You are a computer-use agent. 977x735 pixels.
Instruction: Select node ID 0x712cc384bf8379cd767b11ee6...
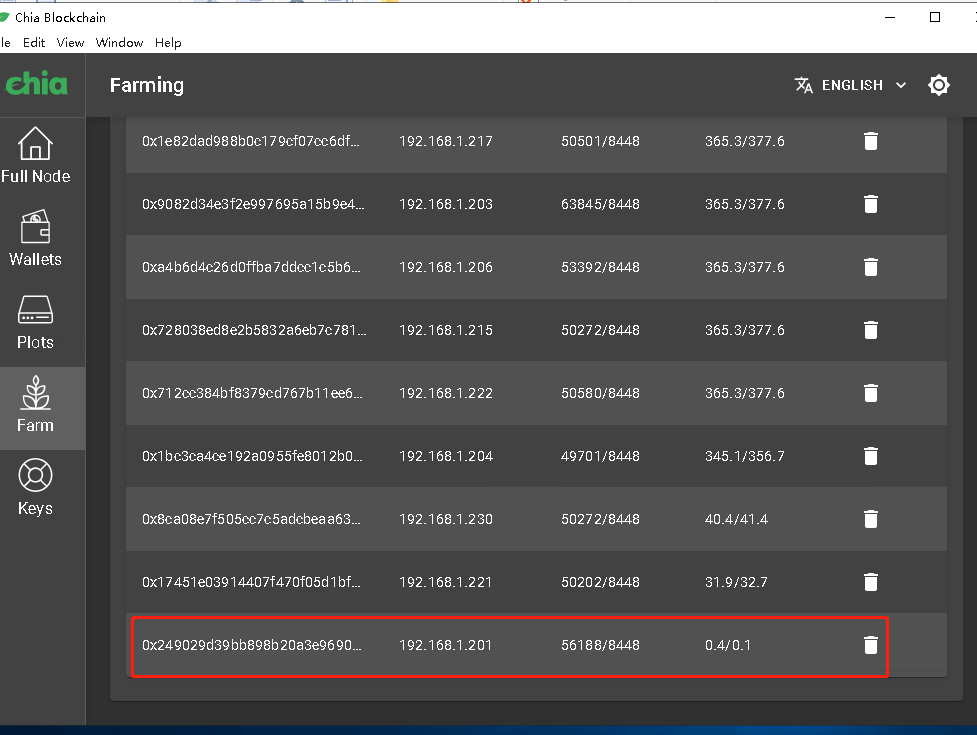tap(252, 393)
